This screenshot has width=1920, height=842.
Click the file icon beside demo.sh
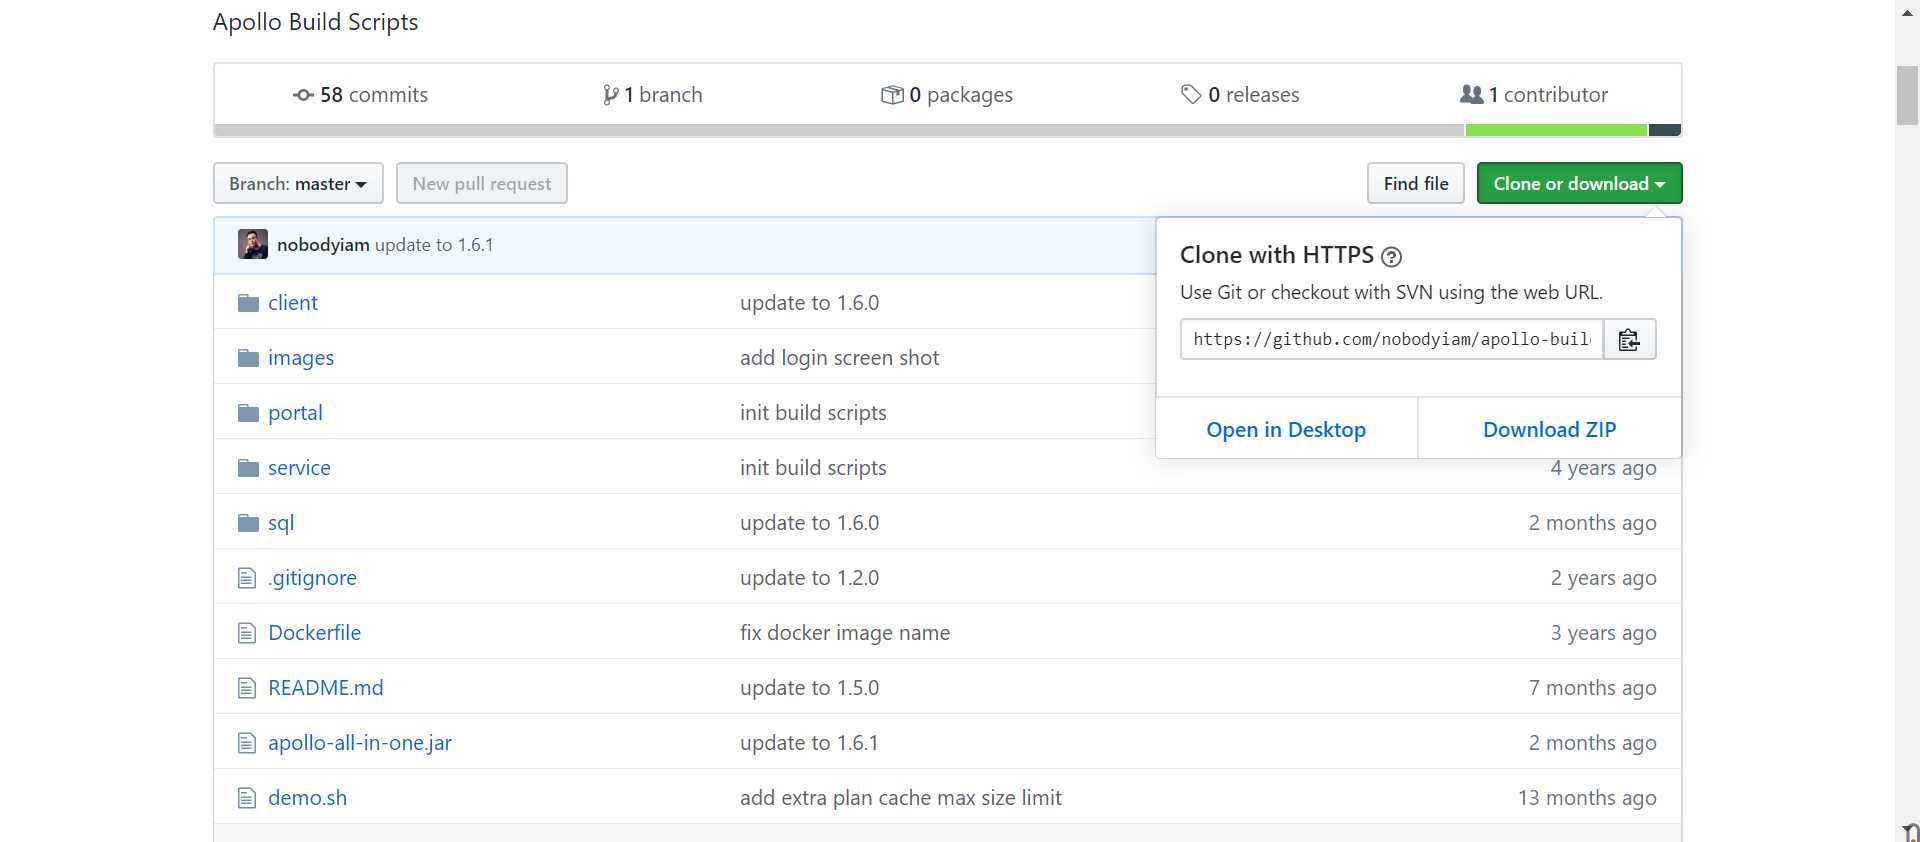(247, 798)
